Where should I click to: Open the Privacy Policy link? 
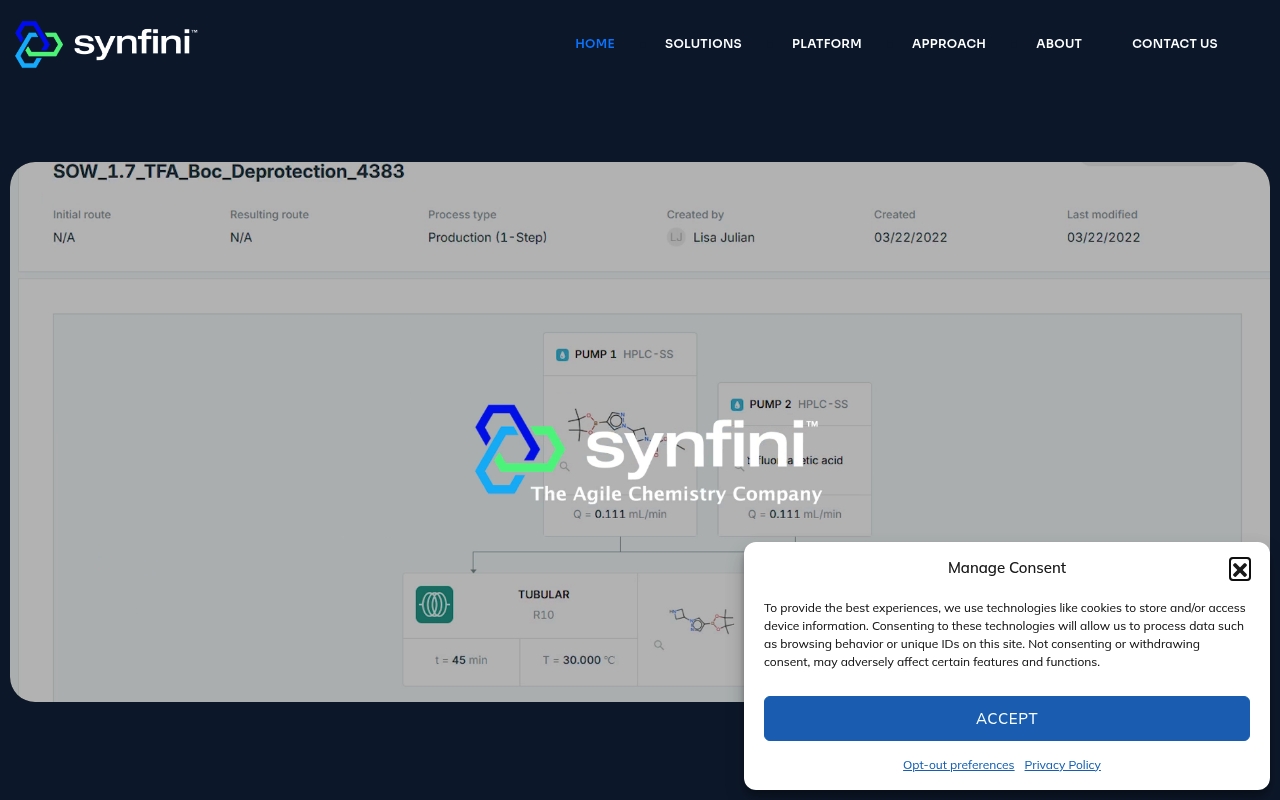1062,765
